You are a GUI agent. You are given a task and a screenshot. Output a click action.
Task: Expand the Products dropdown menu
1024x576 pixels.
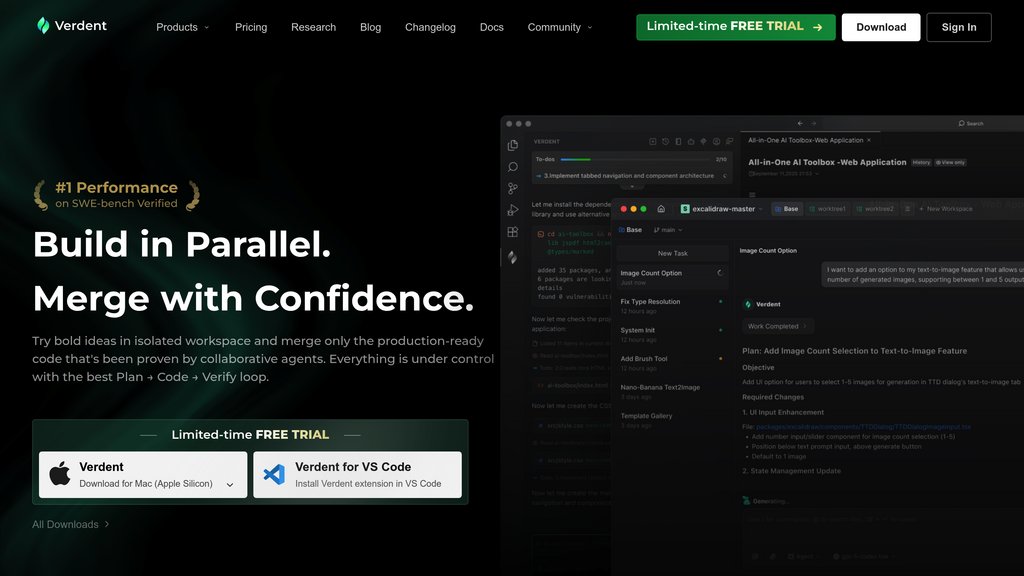coord(182,27)
